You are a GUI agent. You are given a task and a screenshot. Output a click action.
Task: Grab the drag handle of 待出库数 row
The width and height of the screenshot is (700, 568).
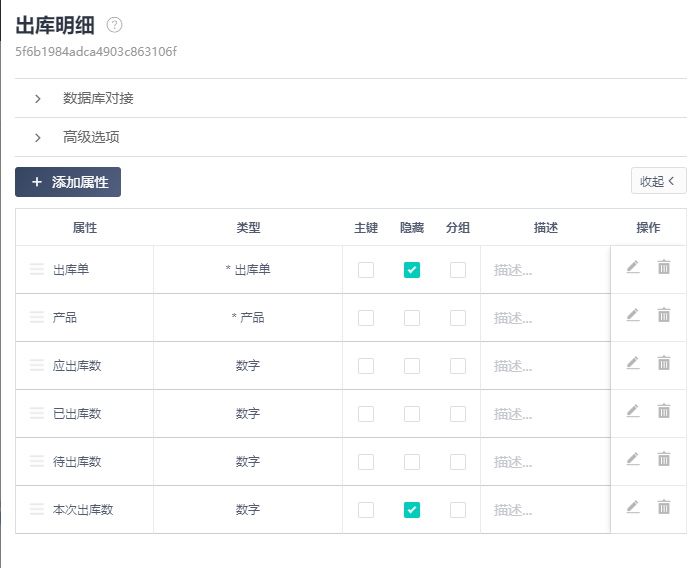coord(37,461)
